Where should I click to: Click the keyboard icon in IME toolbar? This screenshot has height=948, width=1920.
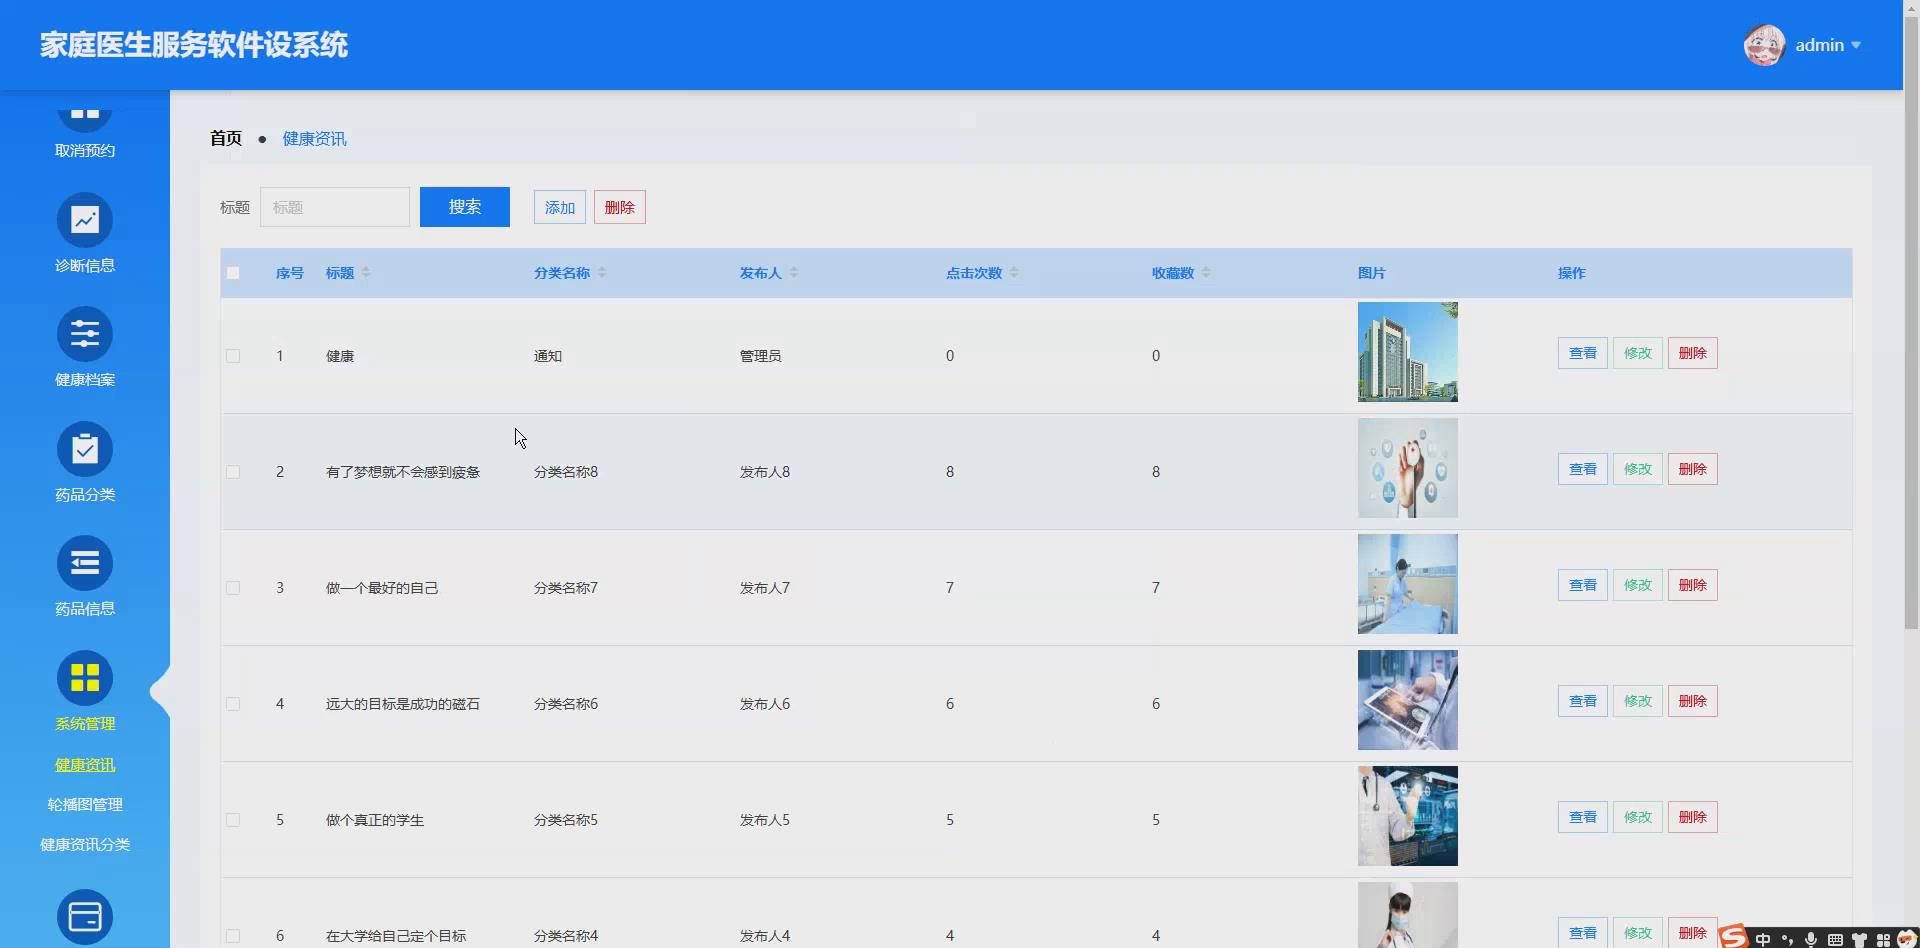coord(1835,939)
